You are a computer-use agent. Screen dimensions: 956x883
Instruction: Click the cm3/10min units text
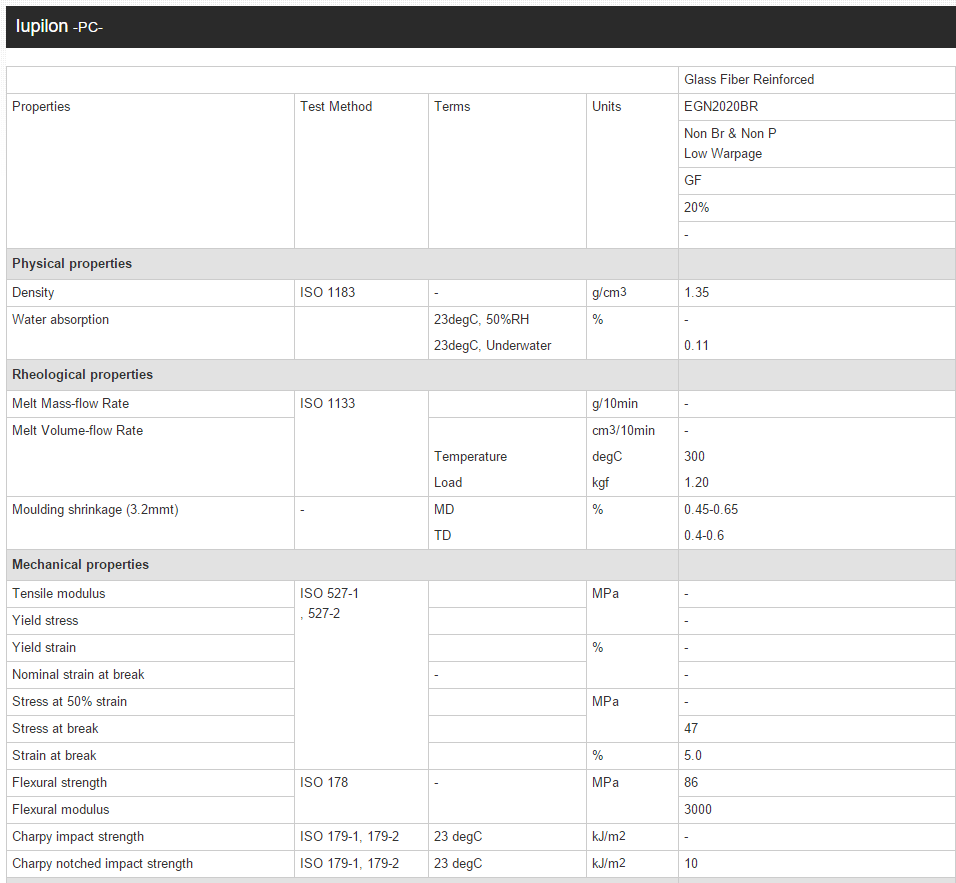click(623, 430)
